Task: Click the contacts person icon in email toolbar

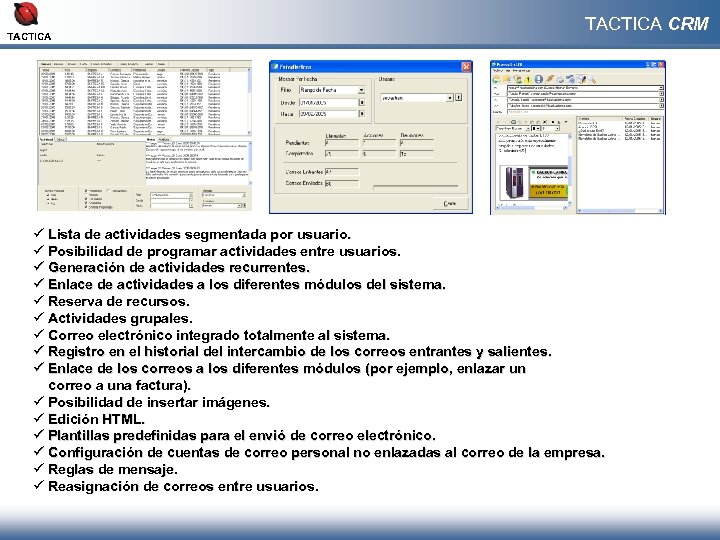Action: pyautogui.click(x=518, y=80)
